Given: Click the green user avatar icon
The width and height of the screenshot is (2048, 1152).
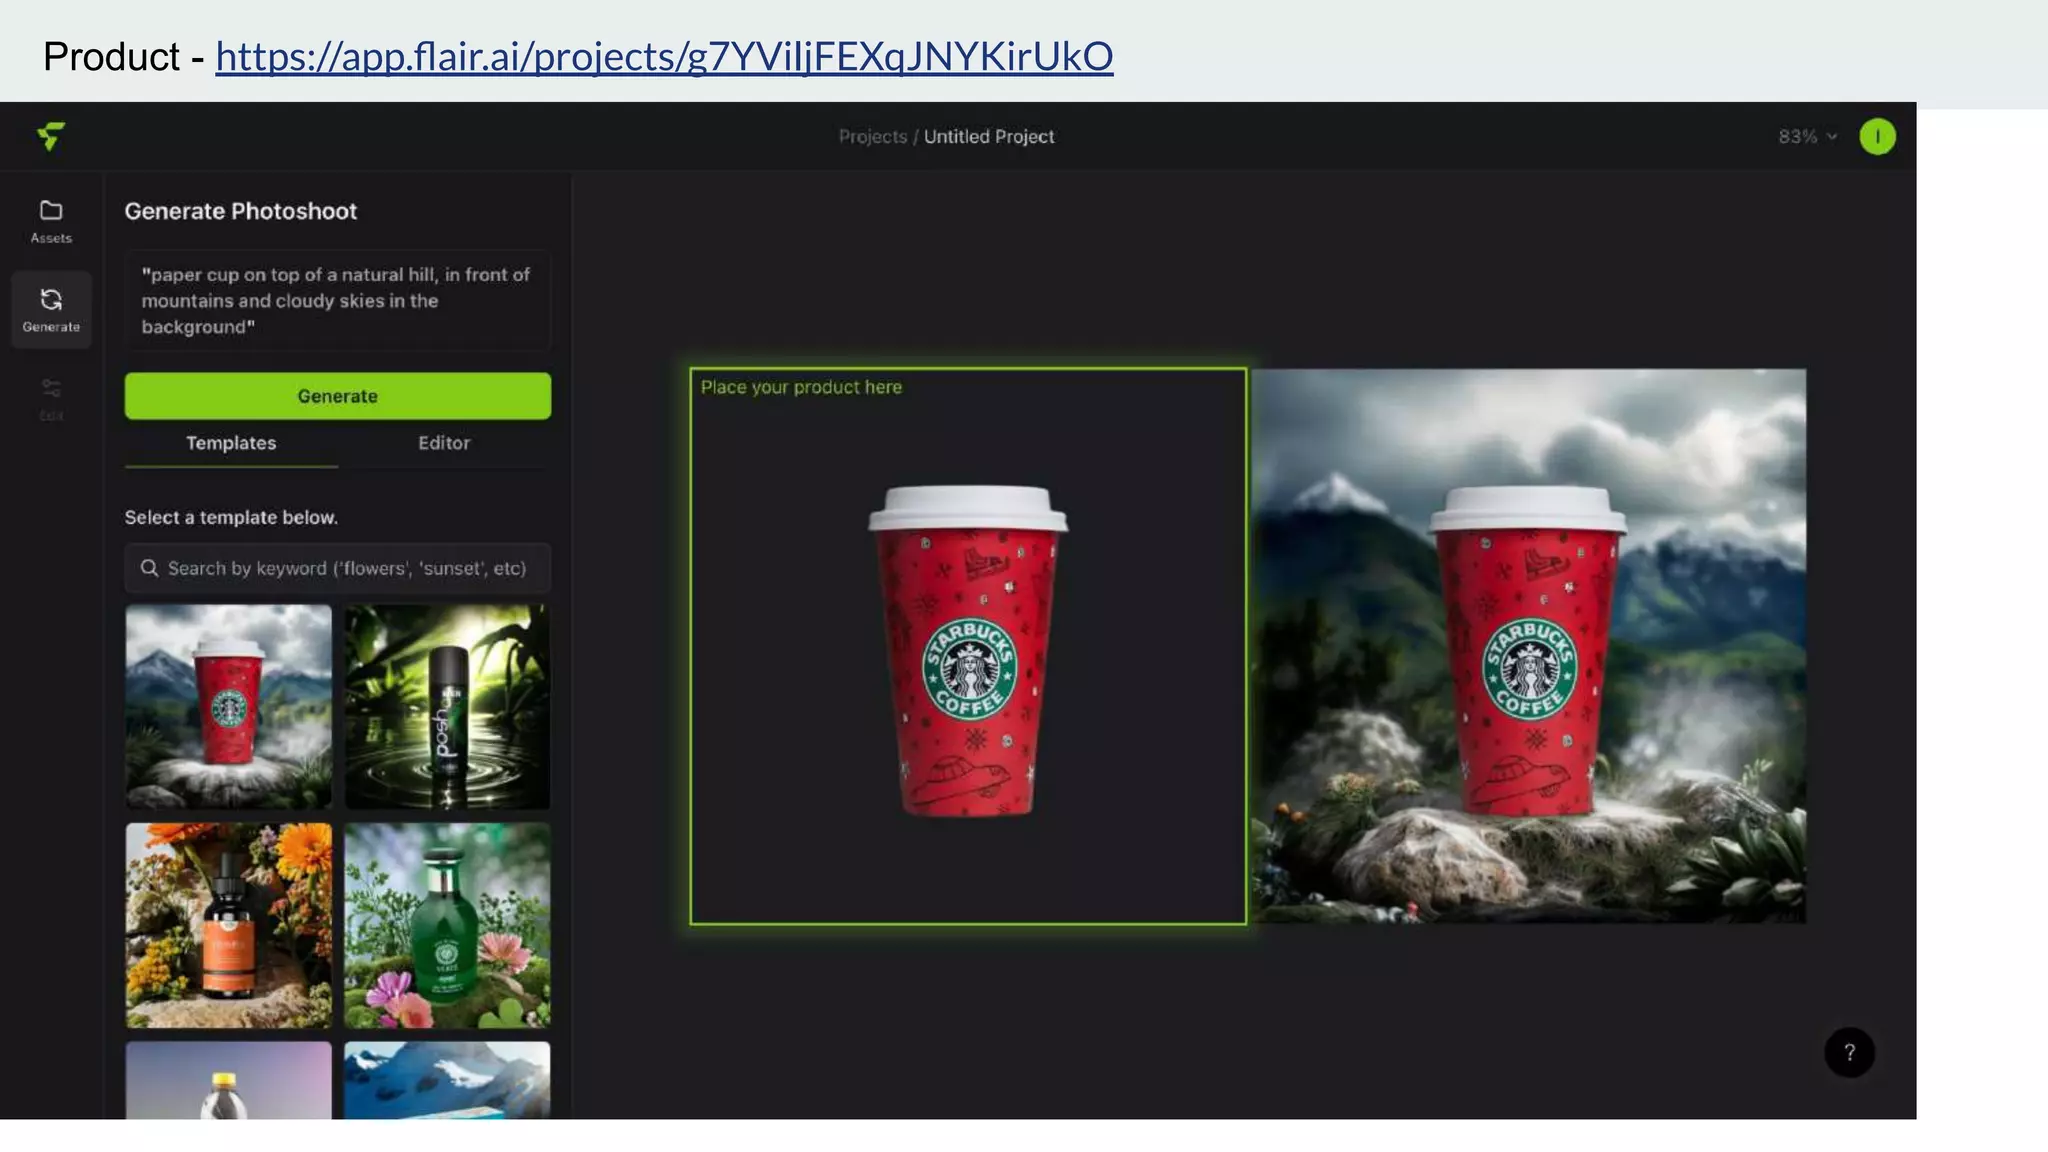Looking at the screenshot, I should 1877,137.
